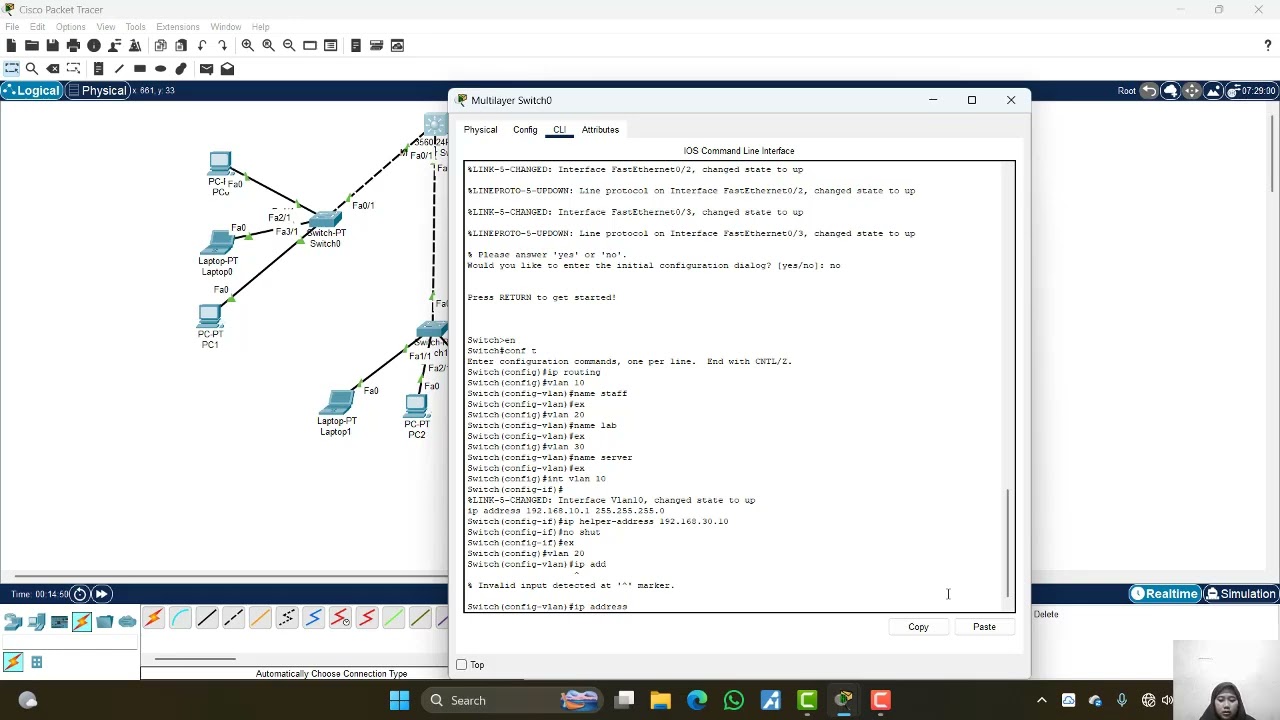Open Microsoft Edge from taskbar

(697, 700)
